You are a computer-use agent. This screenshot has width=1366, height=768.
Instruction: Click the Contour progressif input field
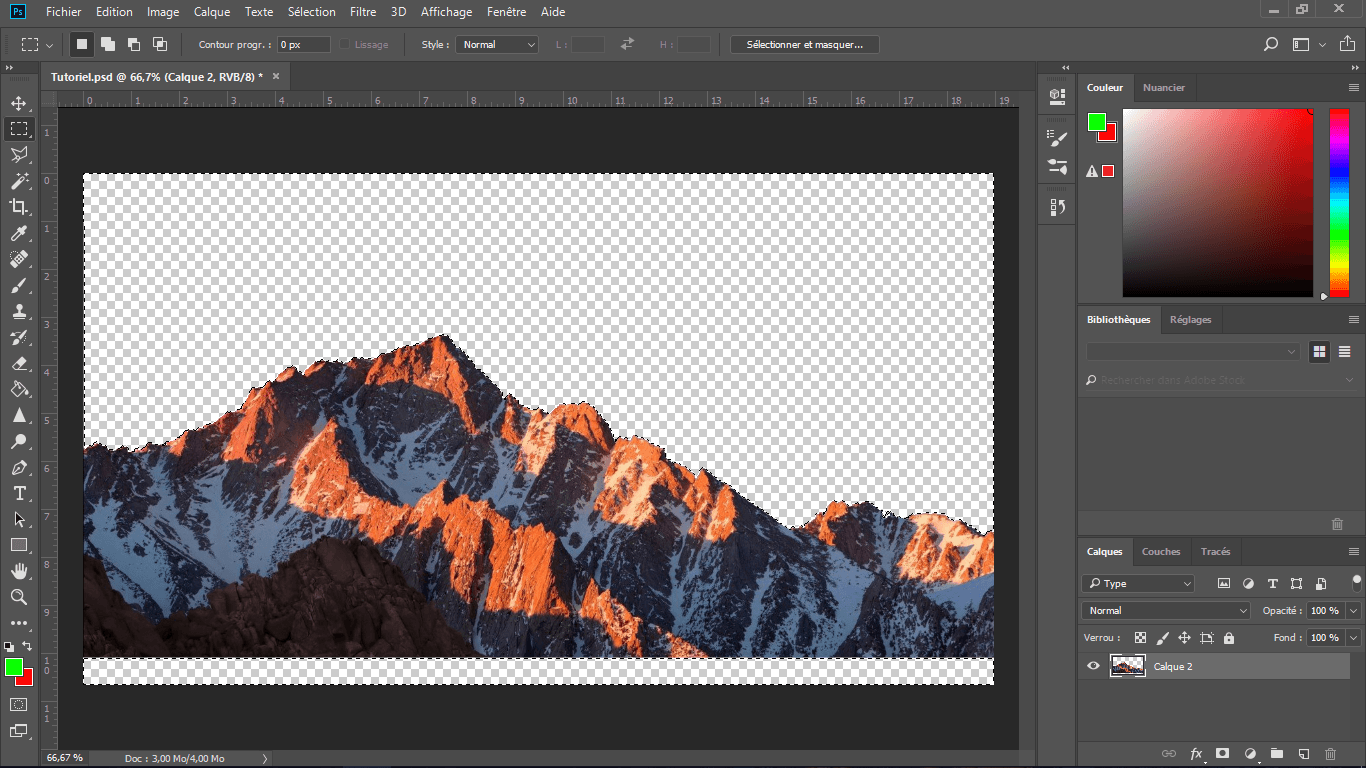click(304, 45)
